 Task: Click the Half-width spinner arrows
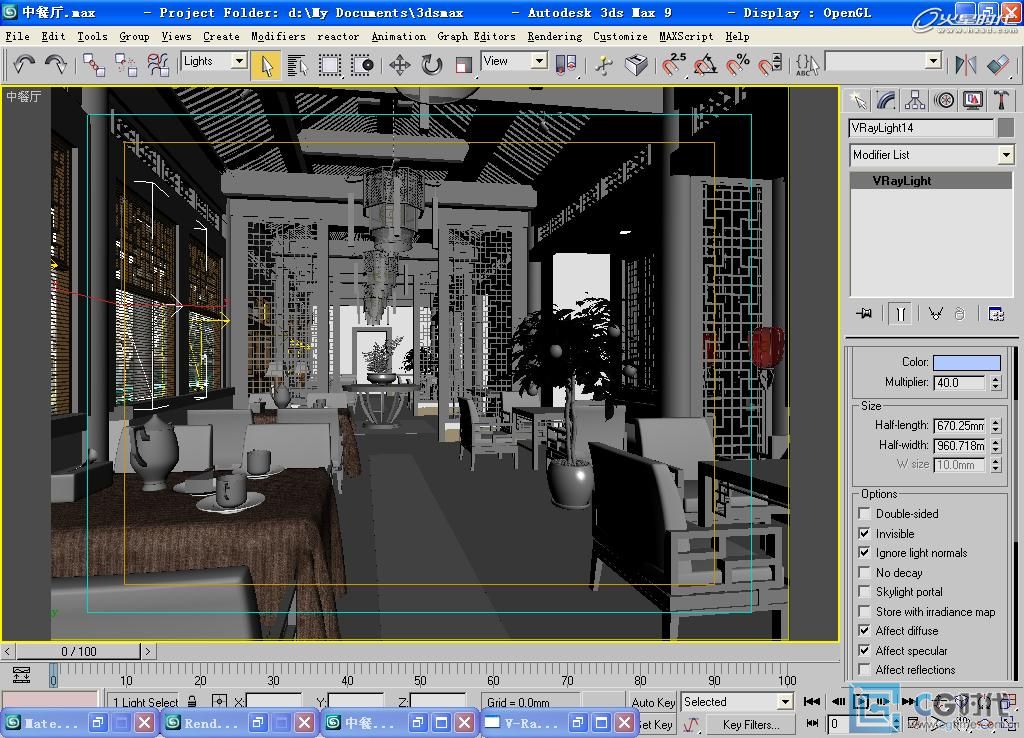click(x=995, y=445)
